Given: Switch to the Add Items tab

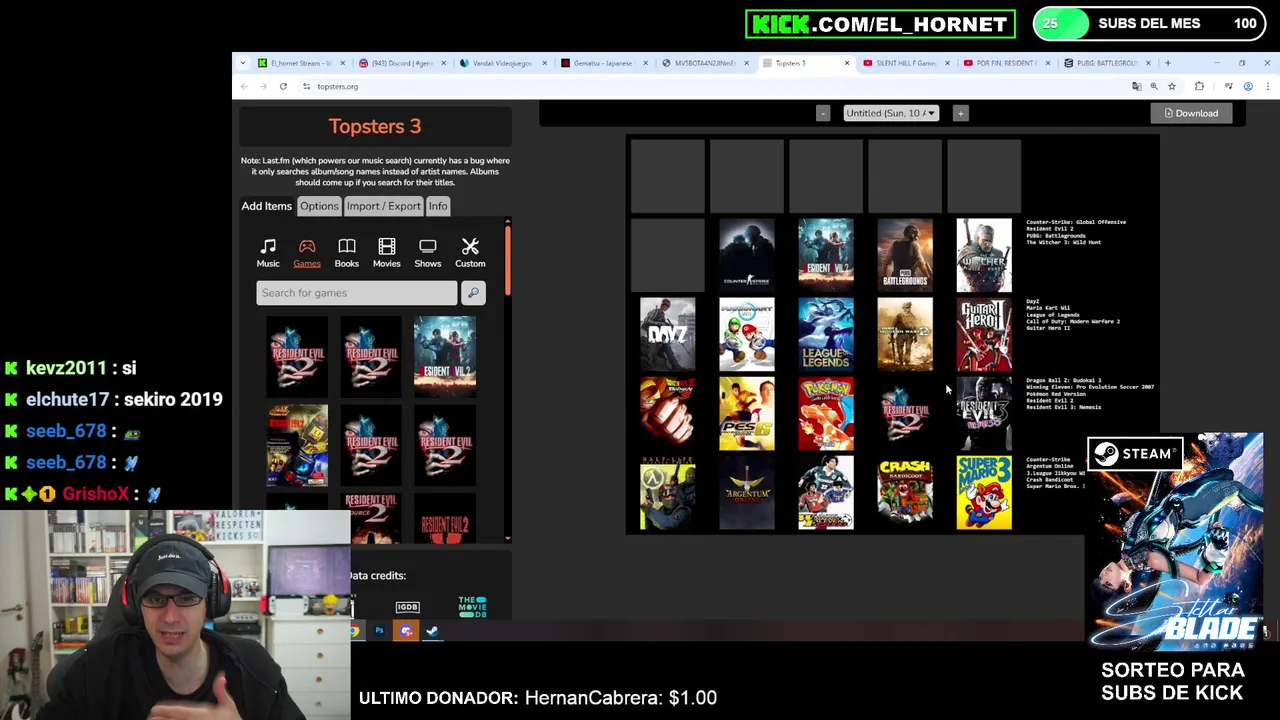Looking at the screenshot, I should click(x=266, y=206).
